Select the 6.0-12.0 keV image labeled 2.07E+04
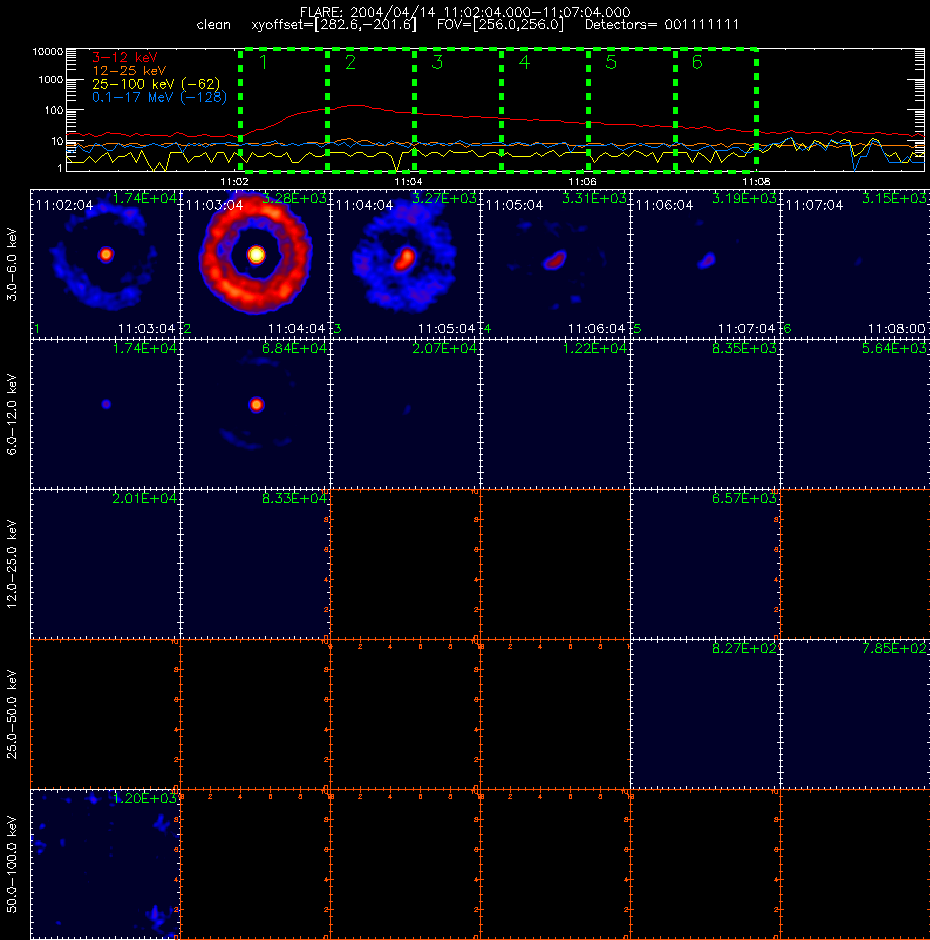This screenshot has width=930, height=940. (x=405, y=414)
